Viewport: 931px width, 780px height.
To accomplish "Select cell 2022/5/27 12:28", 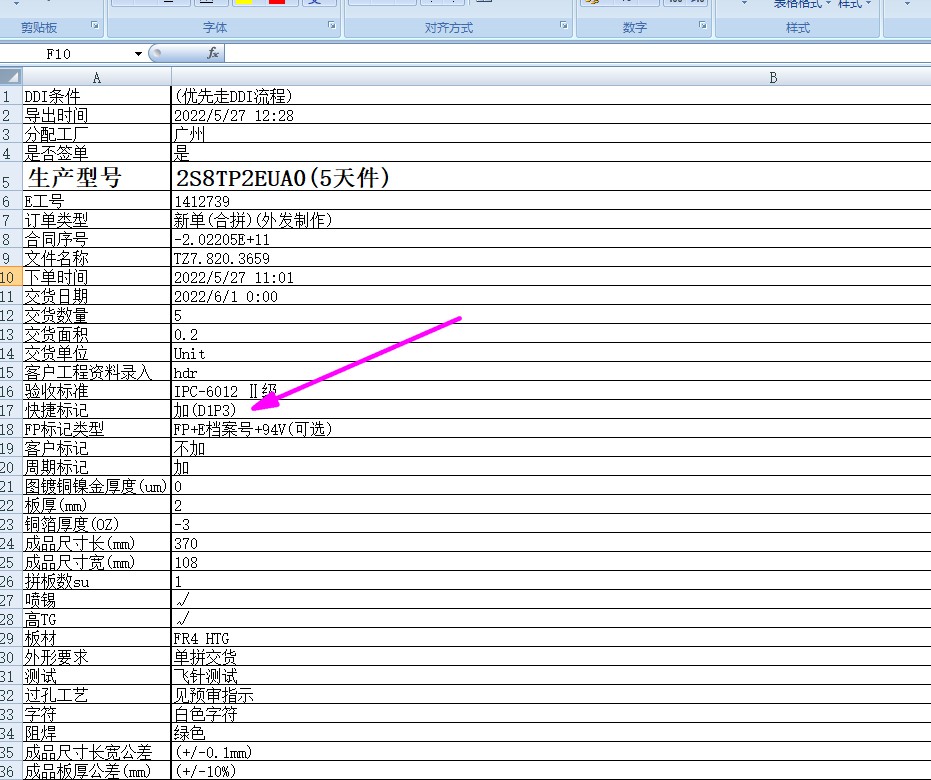I will pyautogui.click(x=551, y=115).
